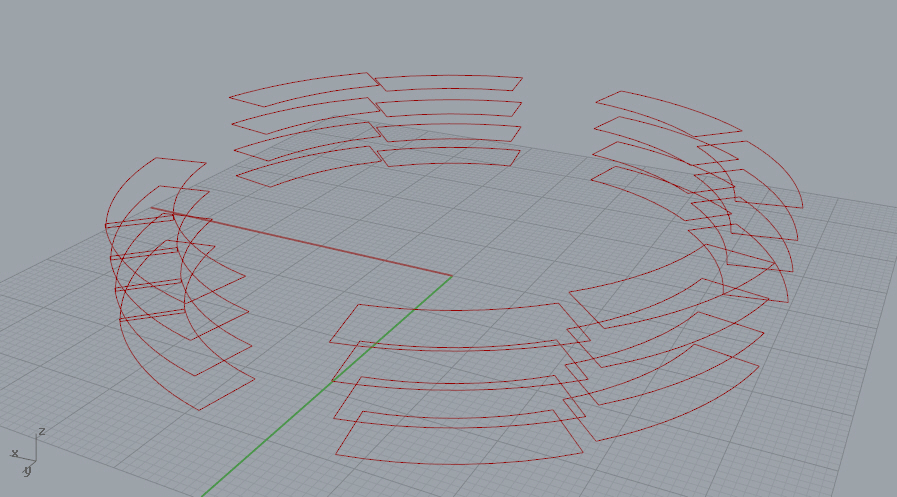Click the red X-axis line on the grid
Image resolution: width=897 pixels, height=497 pixels.
pos(301,242)
